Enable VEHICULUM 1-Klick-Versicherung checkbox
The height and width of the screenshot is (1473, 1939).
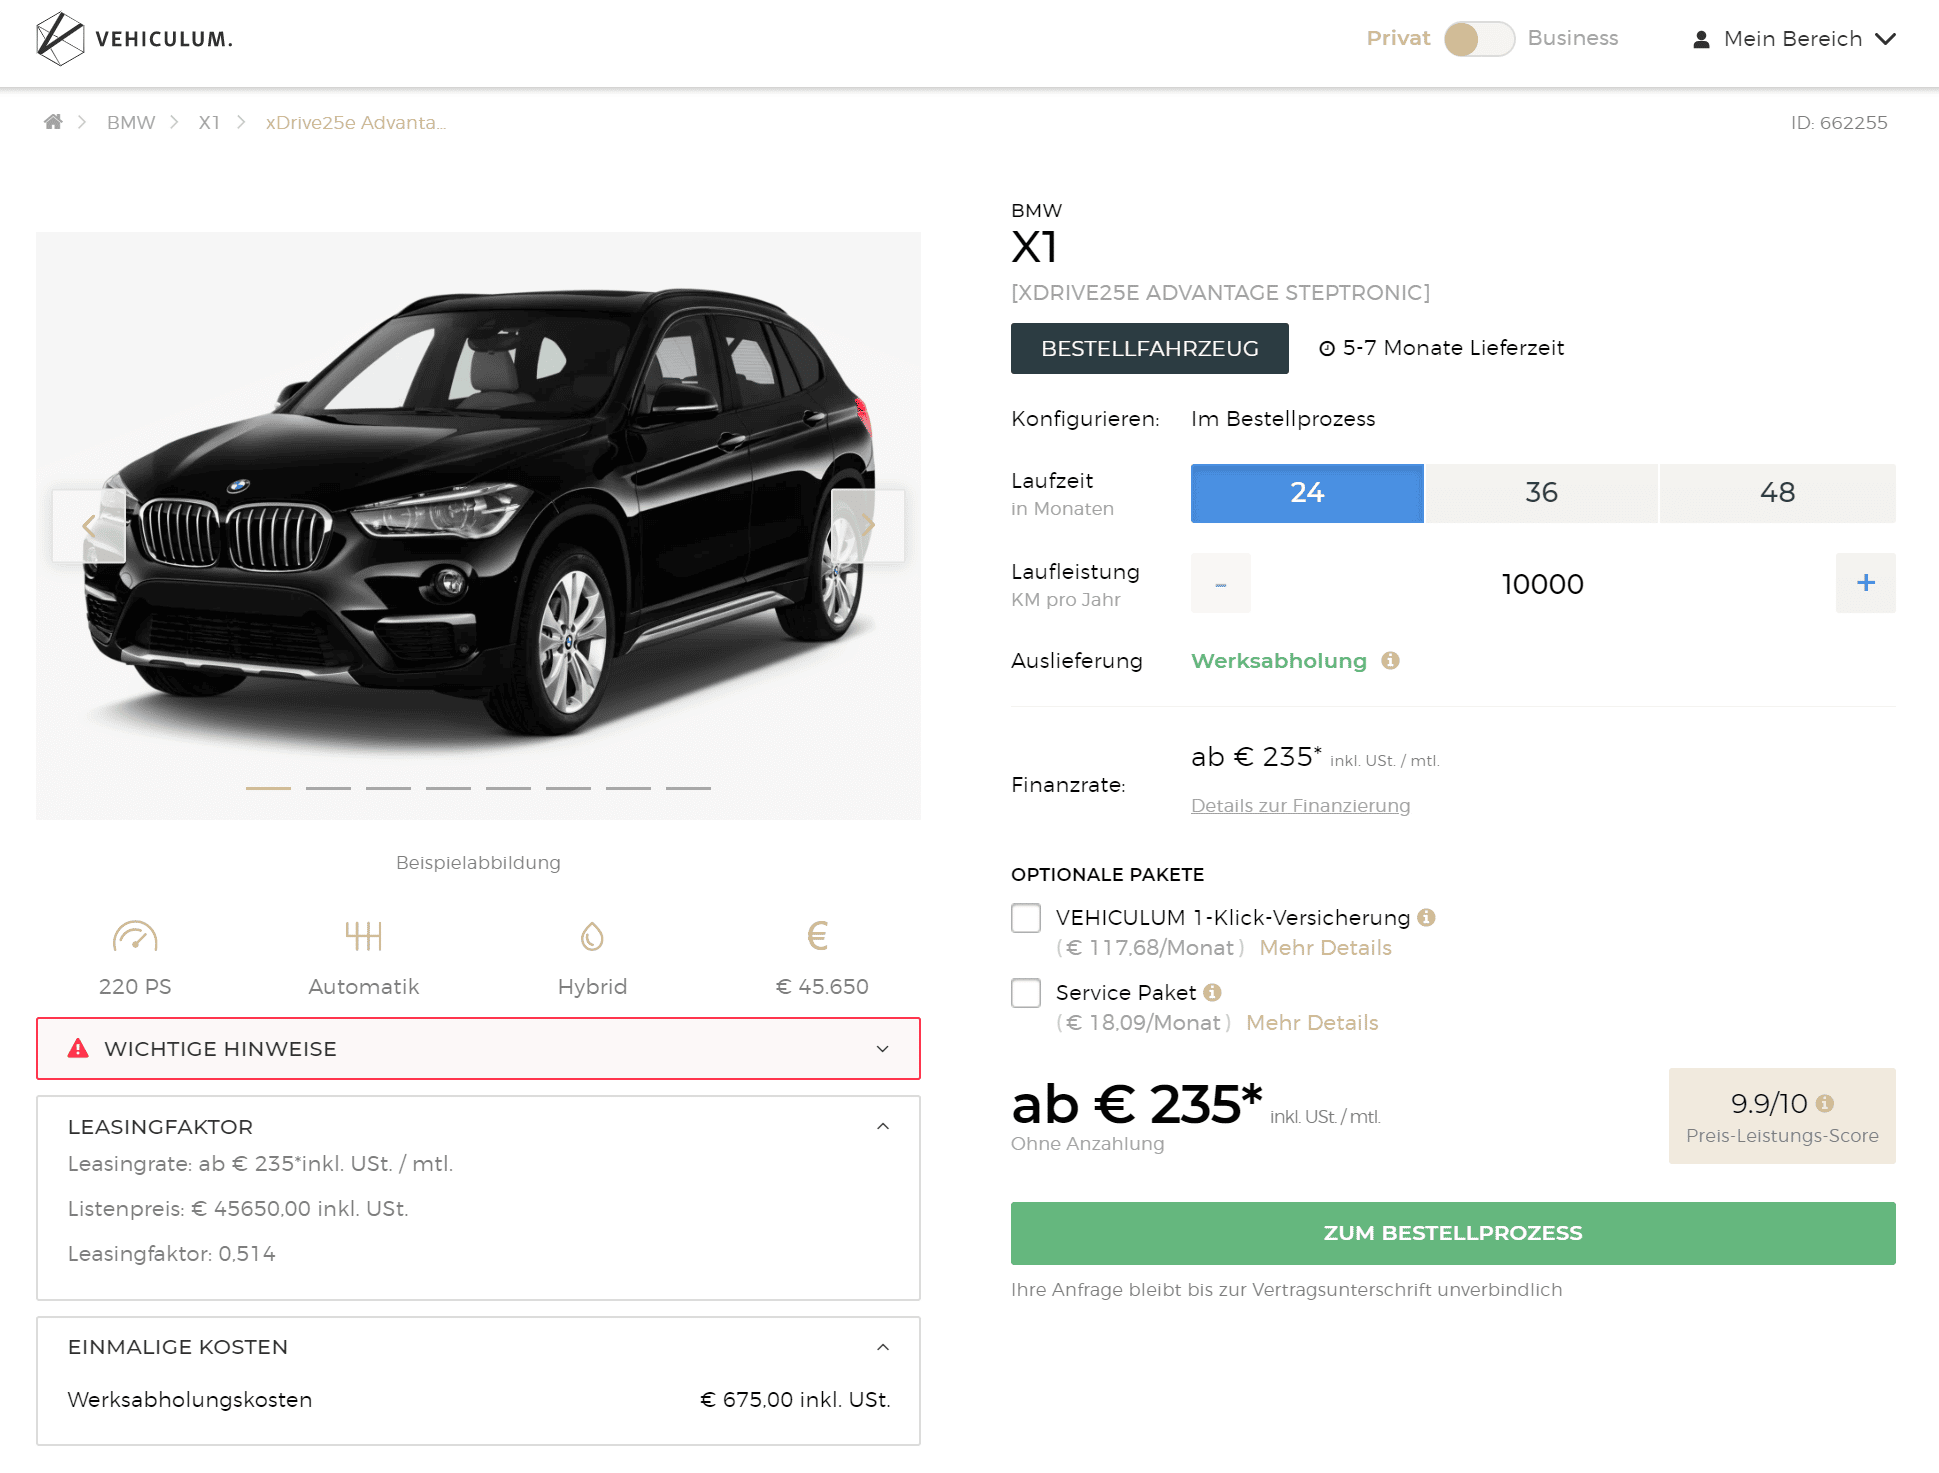point(1026,918)
